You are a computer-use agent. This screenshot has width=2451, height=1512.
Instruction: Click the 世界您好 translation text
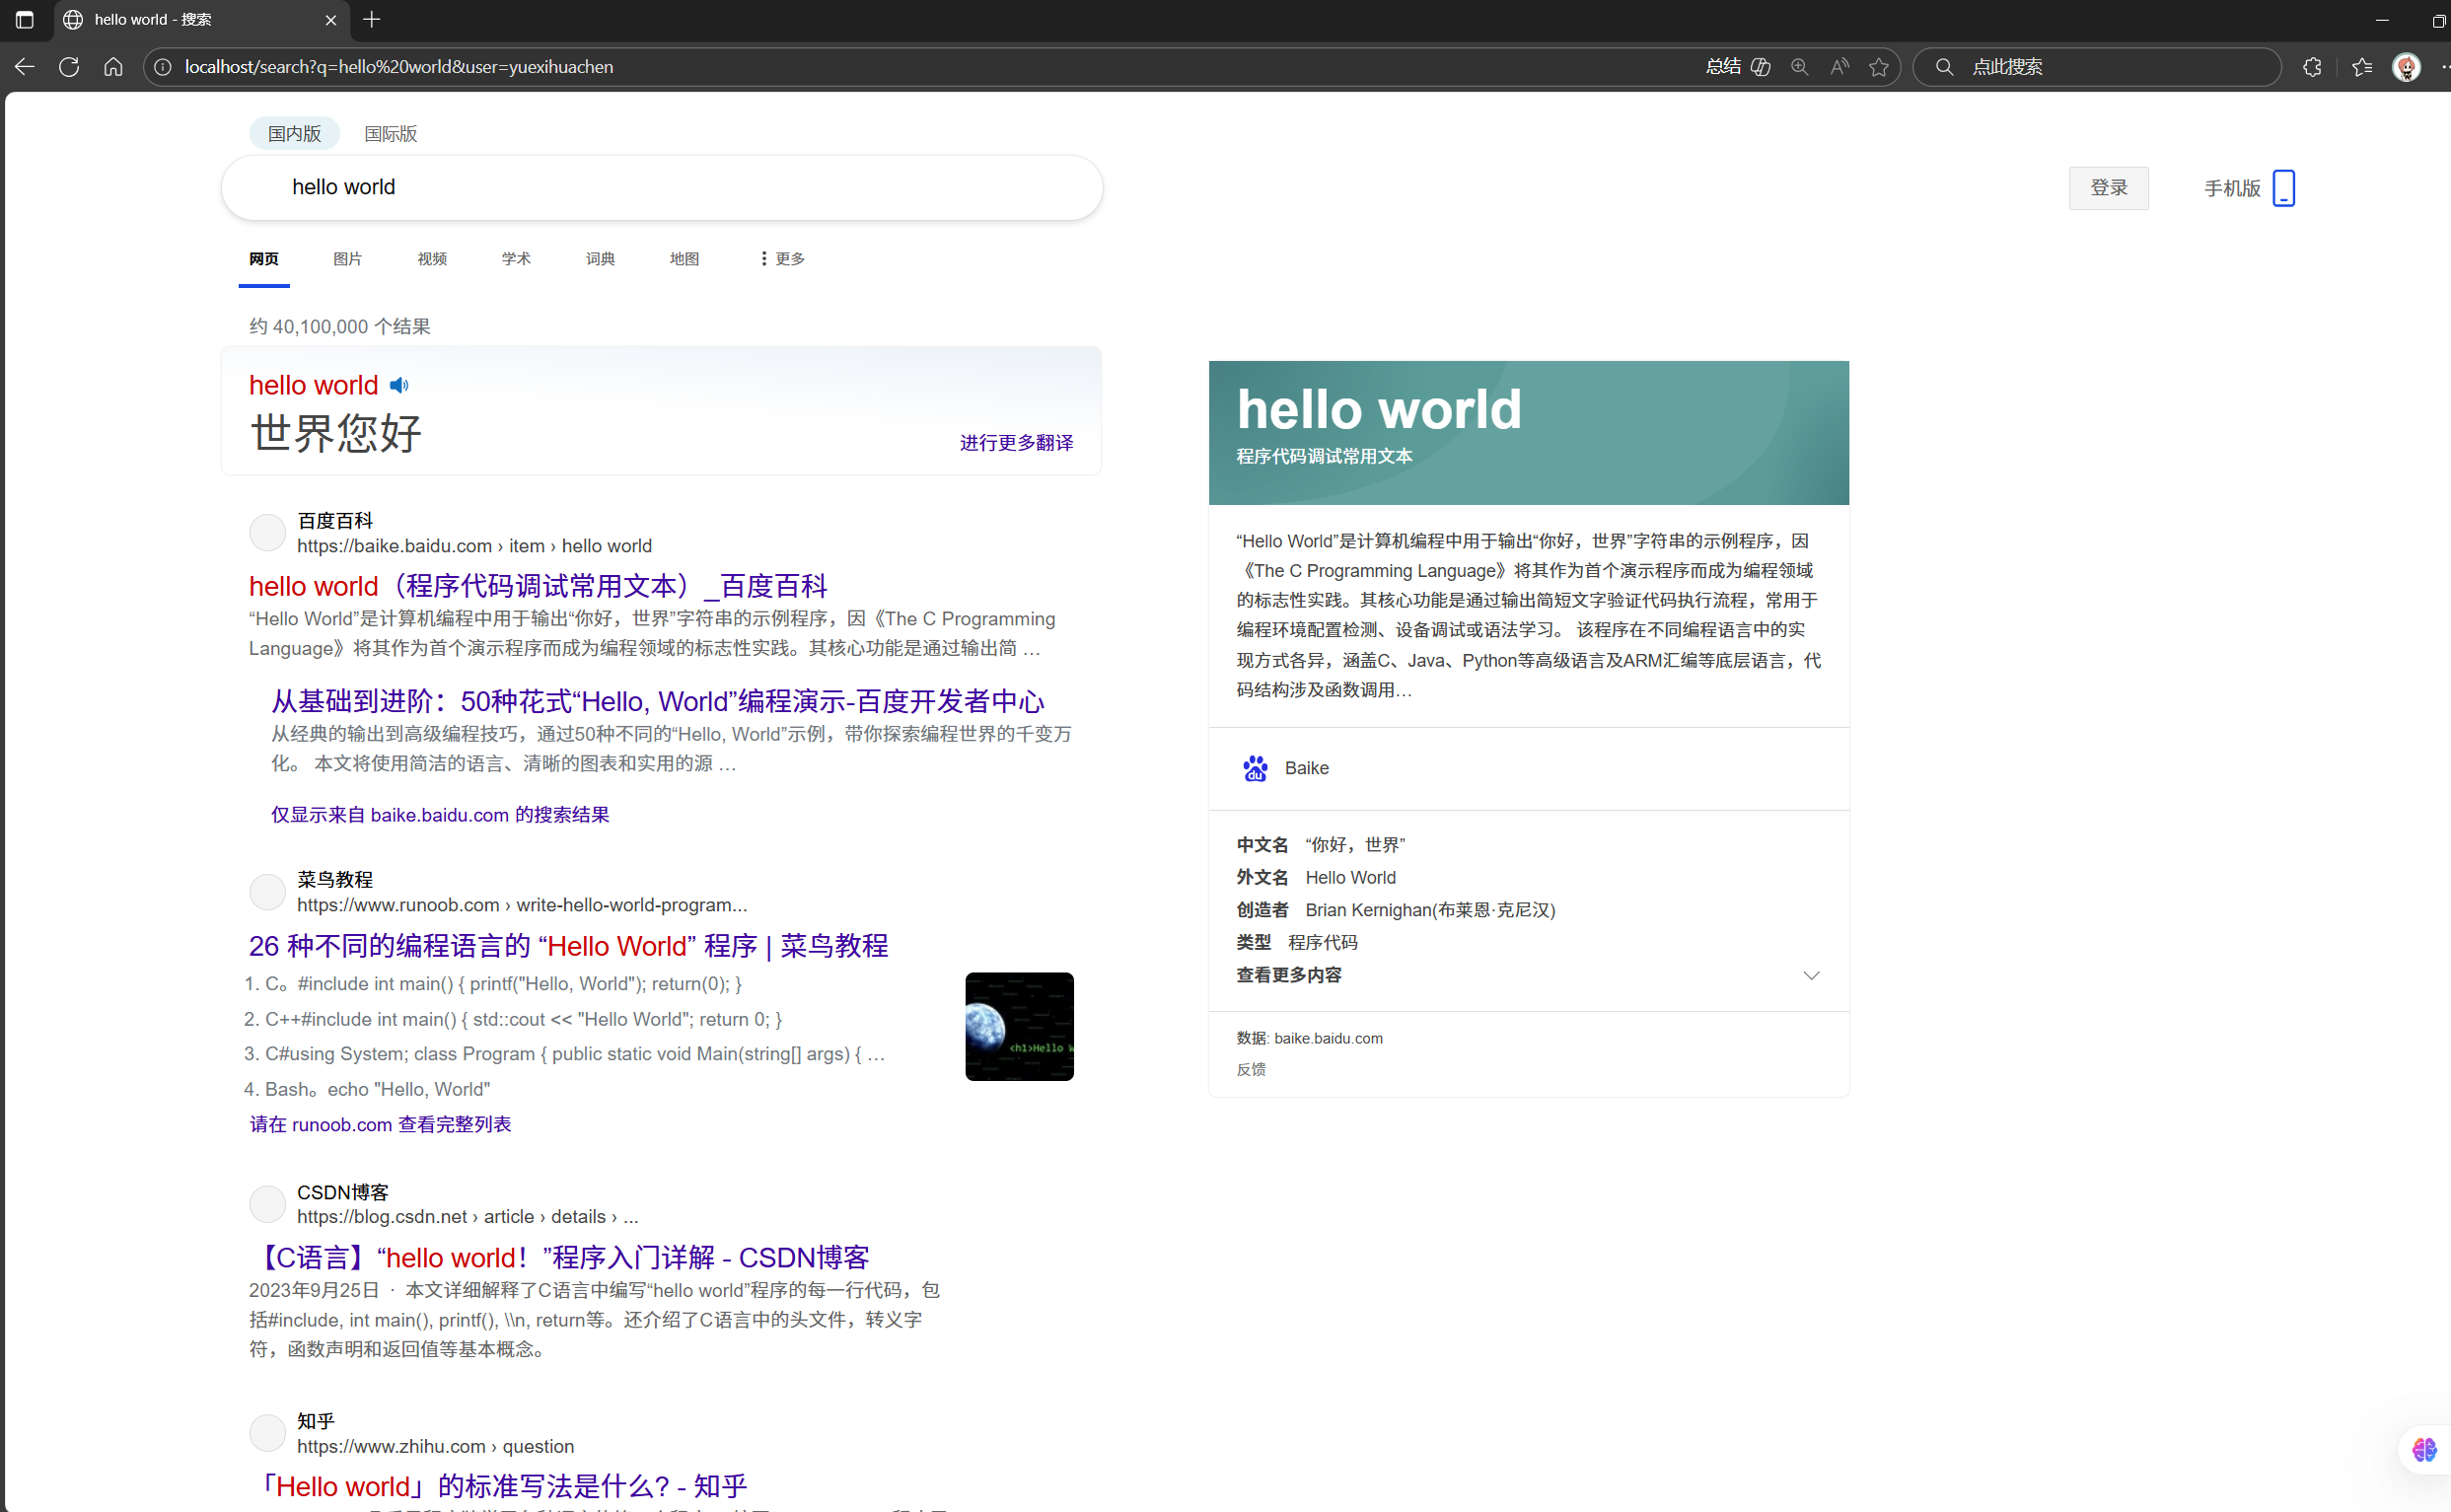(336, 433)
